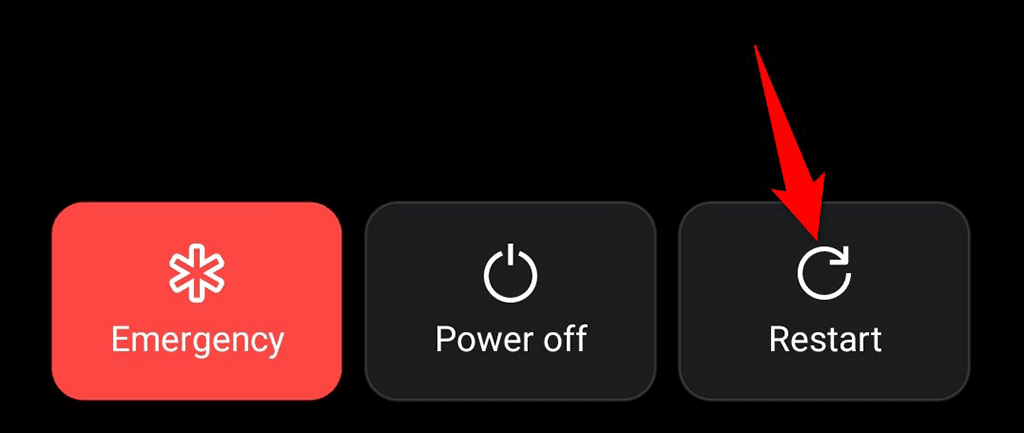This screenshot has height=433, width=1024.
Task: Click the Restart button
Action: [x=825, y=301]
